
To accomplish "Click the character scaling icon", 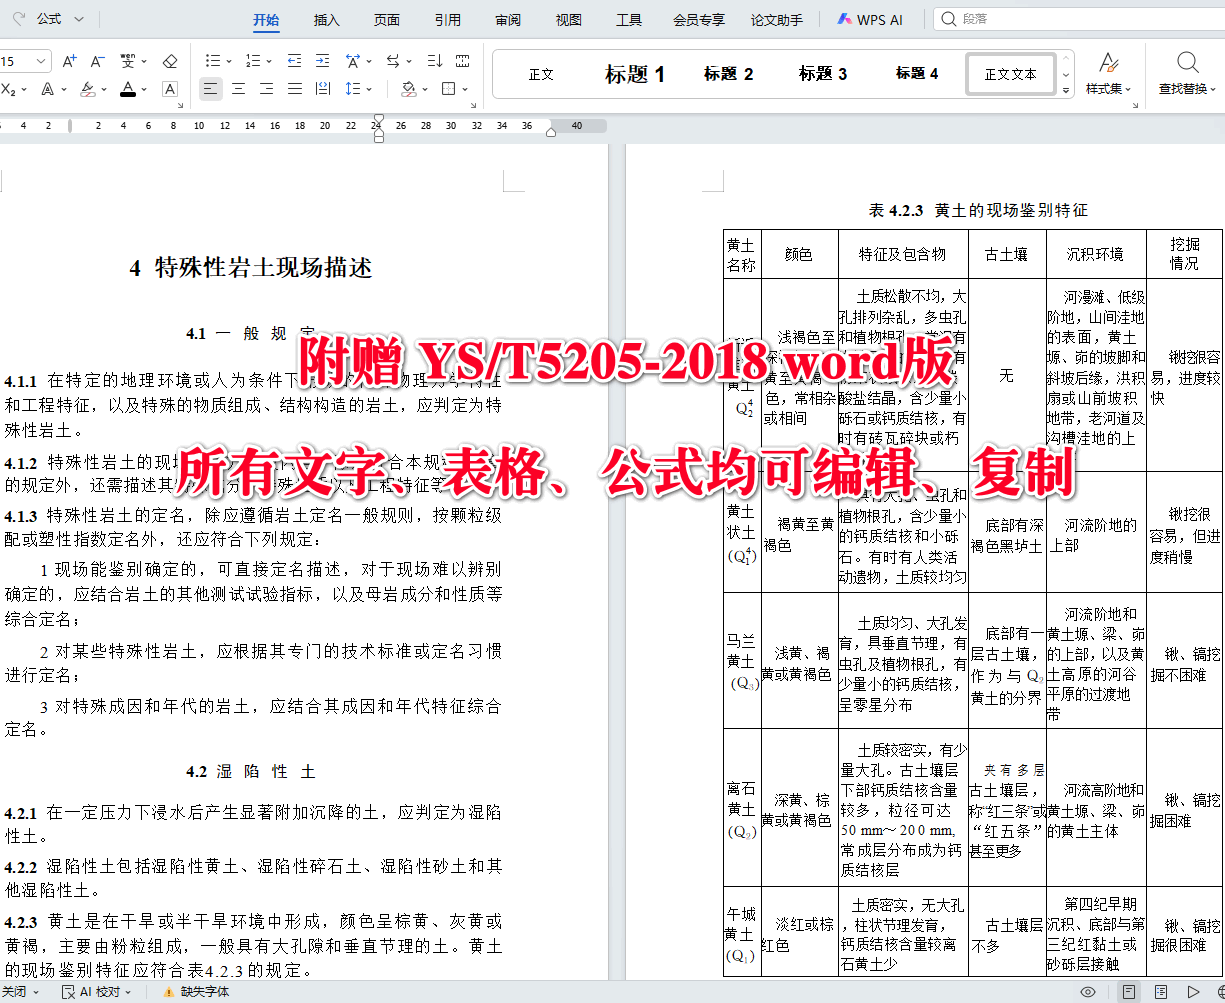I will click(352, 61).
